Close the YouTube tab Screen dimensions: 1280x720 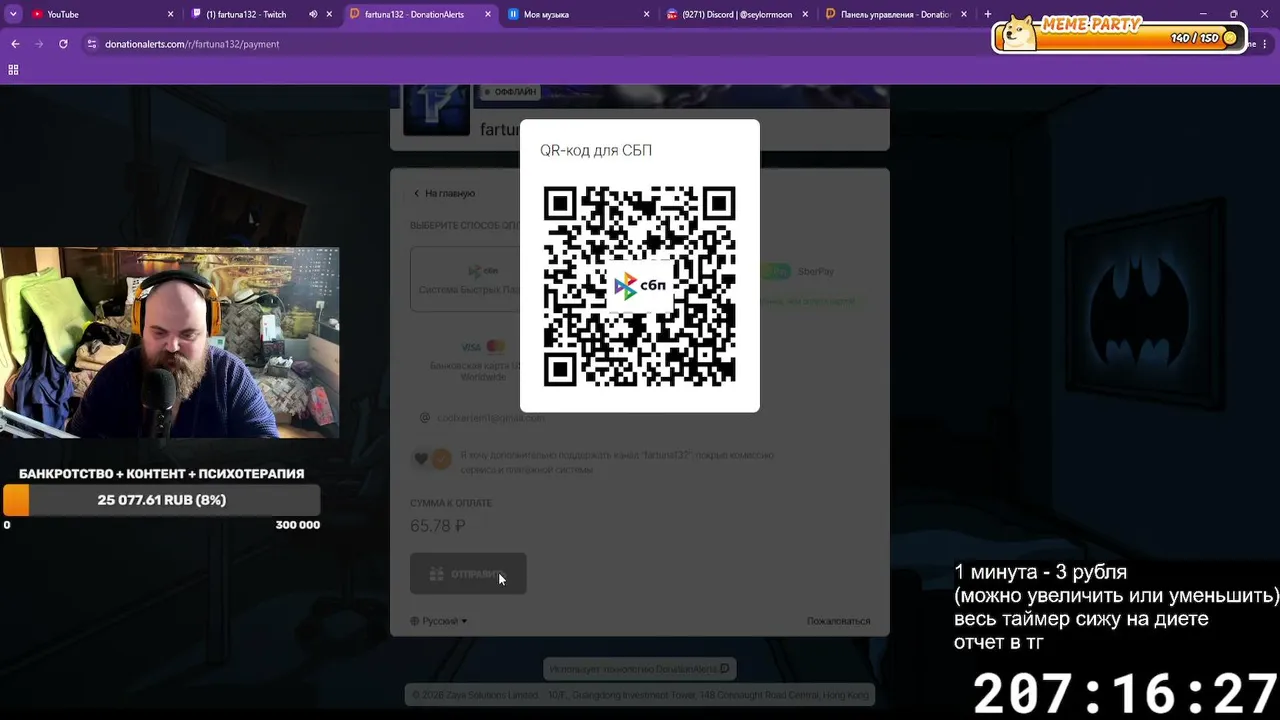(171, 14)
